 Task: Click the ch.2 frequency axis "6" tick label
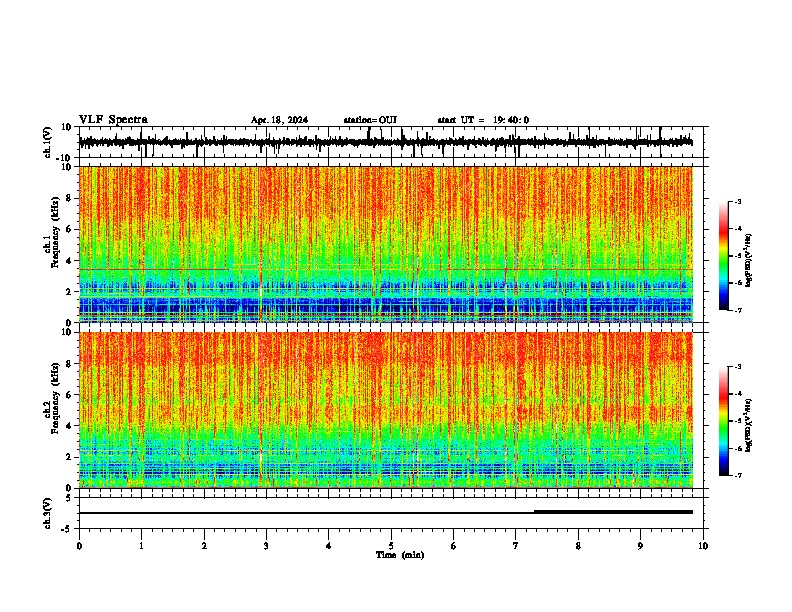69,395
